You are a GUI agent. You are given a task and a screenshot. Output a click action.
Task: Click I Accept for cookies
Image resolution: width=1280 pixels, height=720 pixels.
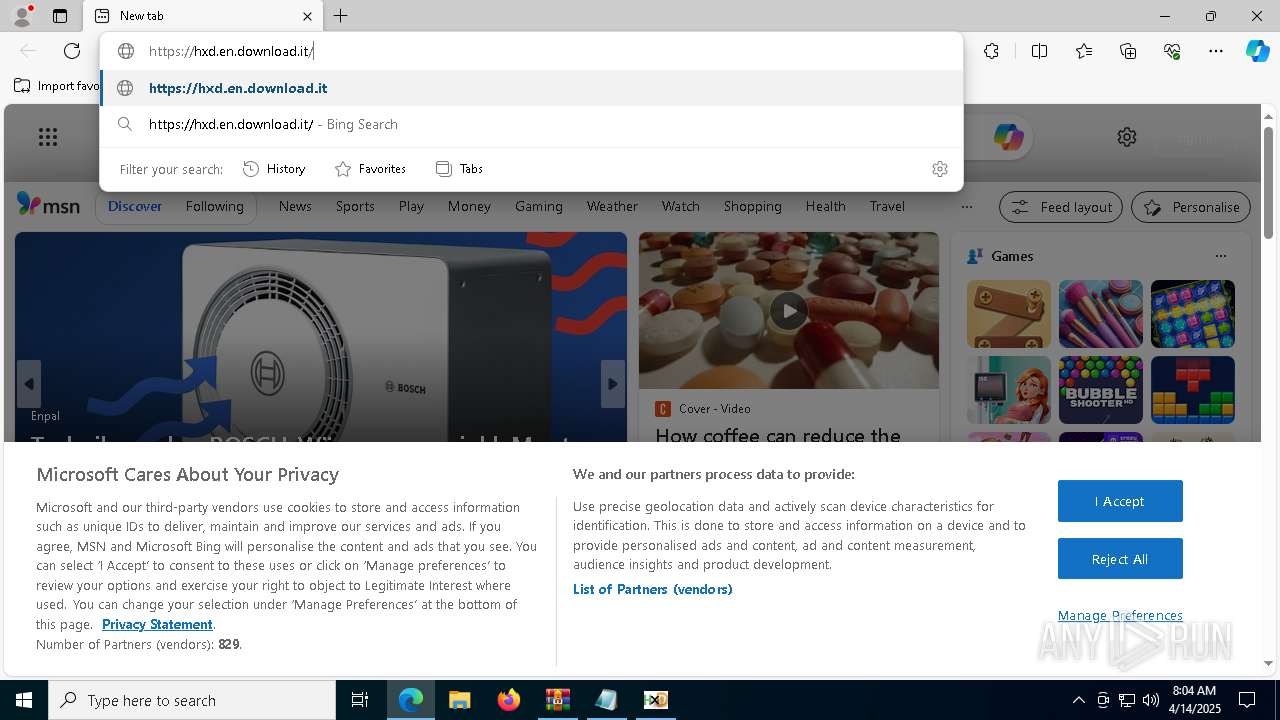pos(1120,501)
